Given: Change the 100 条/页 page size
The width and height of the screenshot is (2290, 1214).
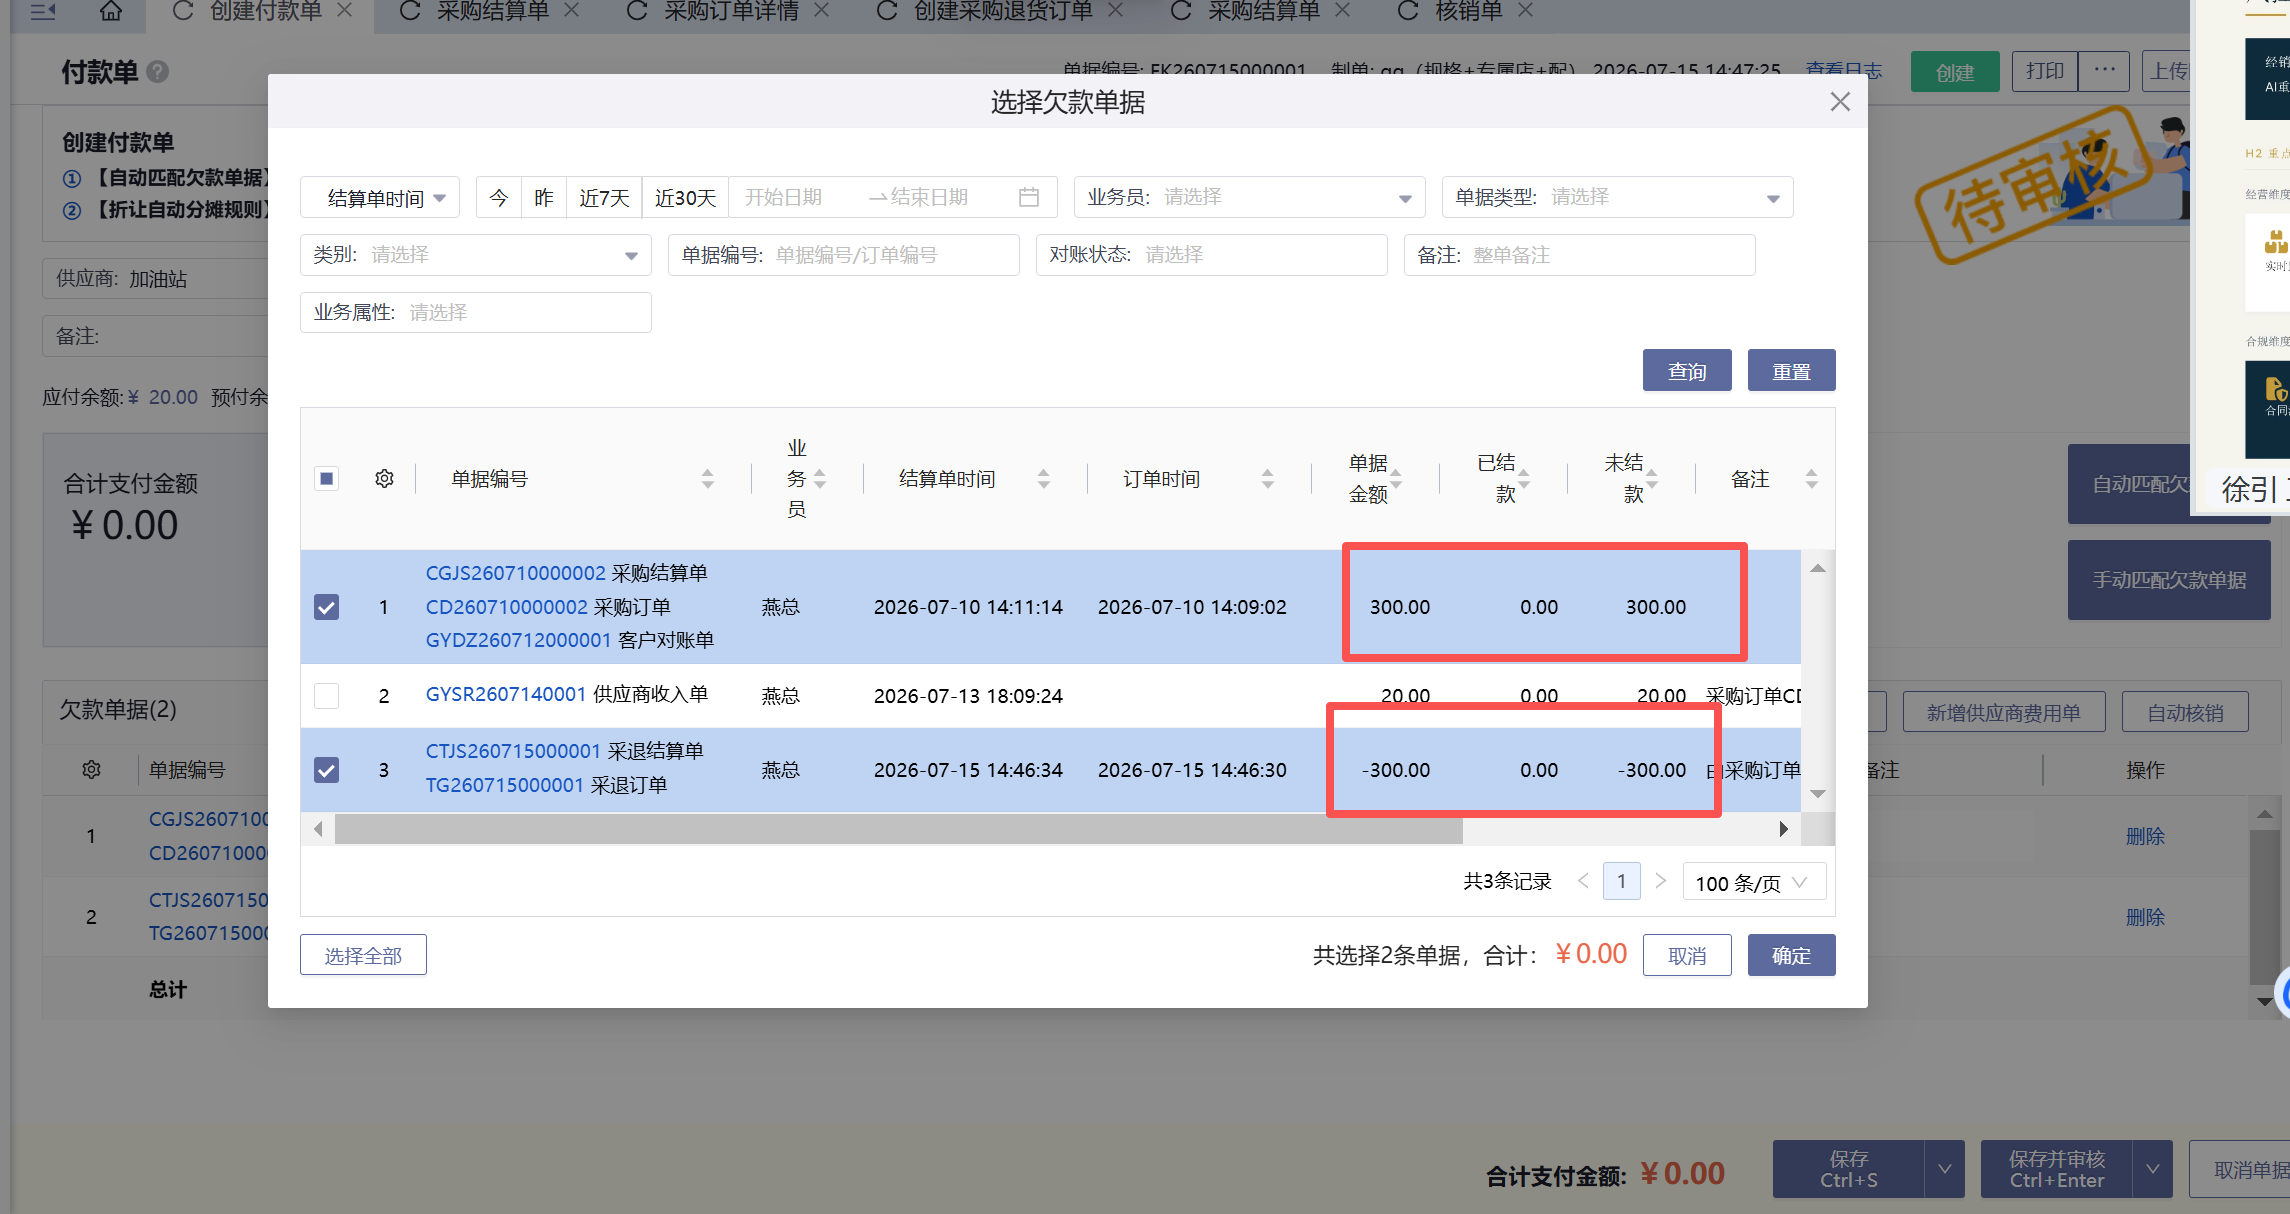Looking at the screenshot, I should [x=1754, y=882].
